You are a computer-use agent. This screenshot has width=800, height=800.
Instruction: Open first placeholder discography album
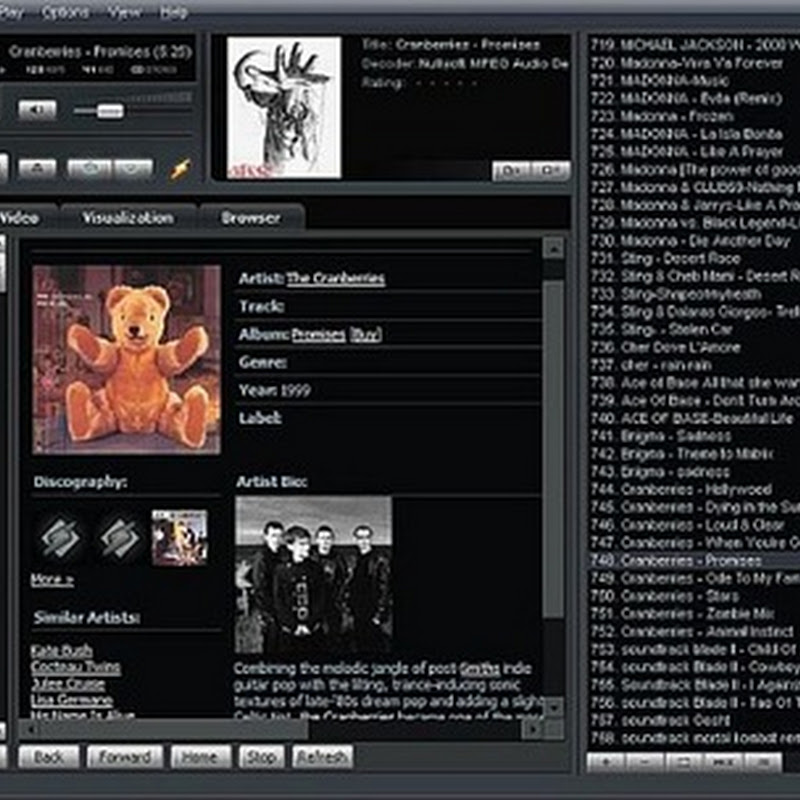point(61,537)
